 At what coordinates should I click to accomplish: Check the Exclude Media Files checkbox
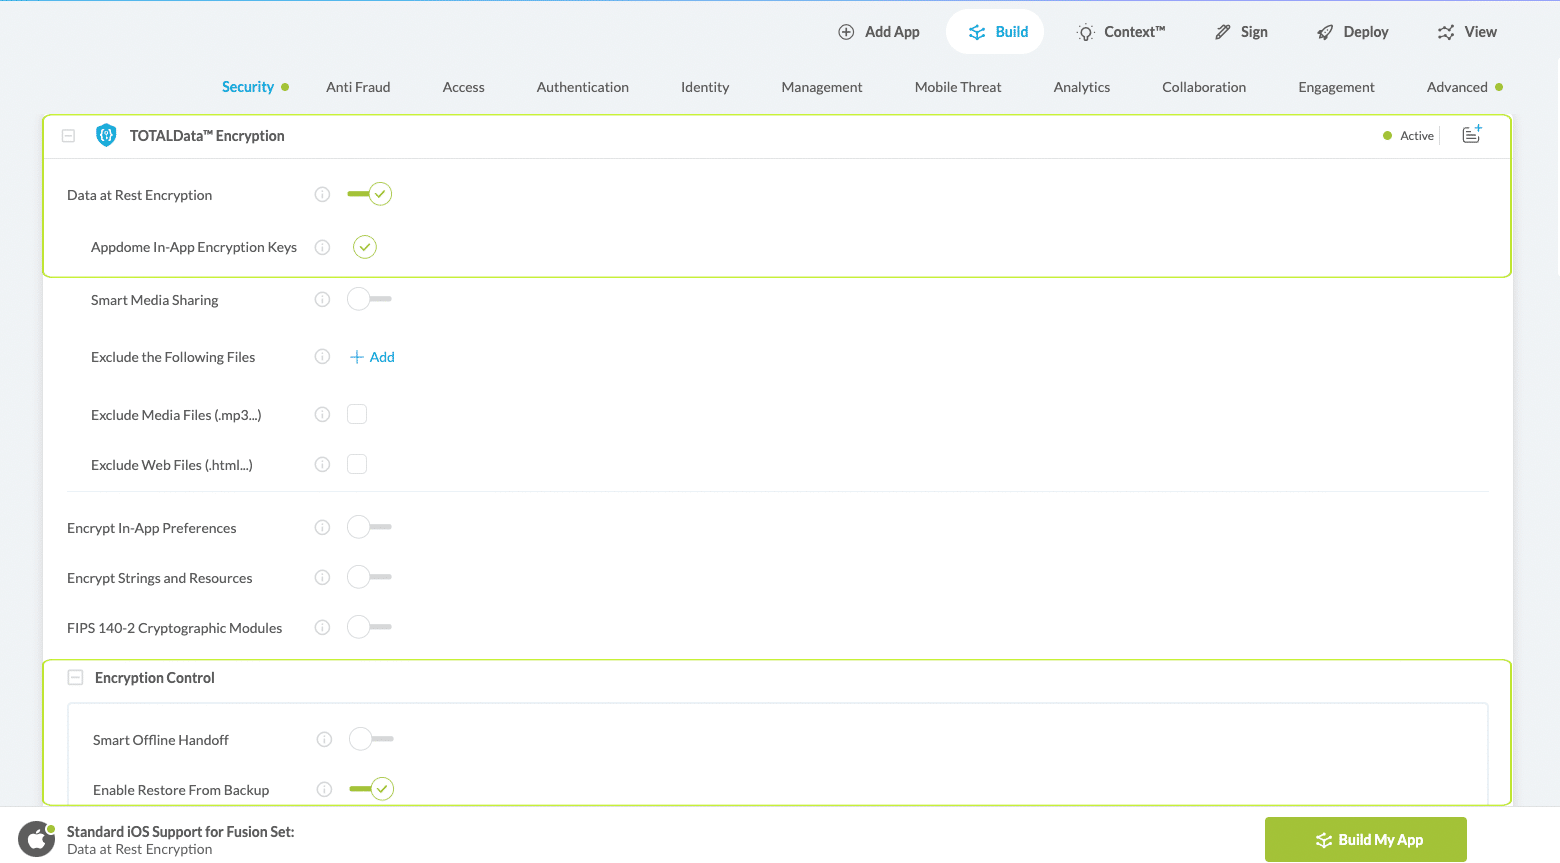coord(357,415)
